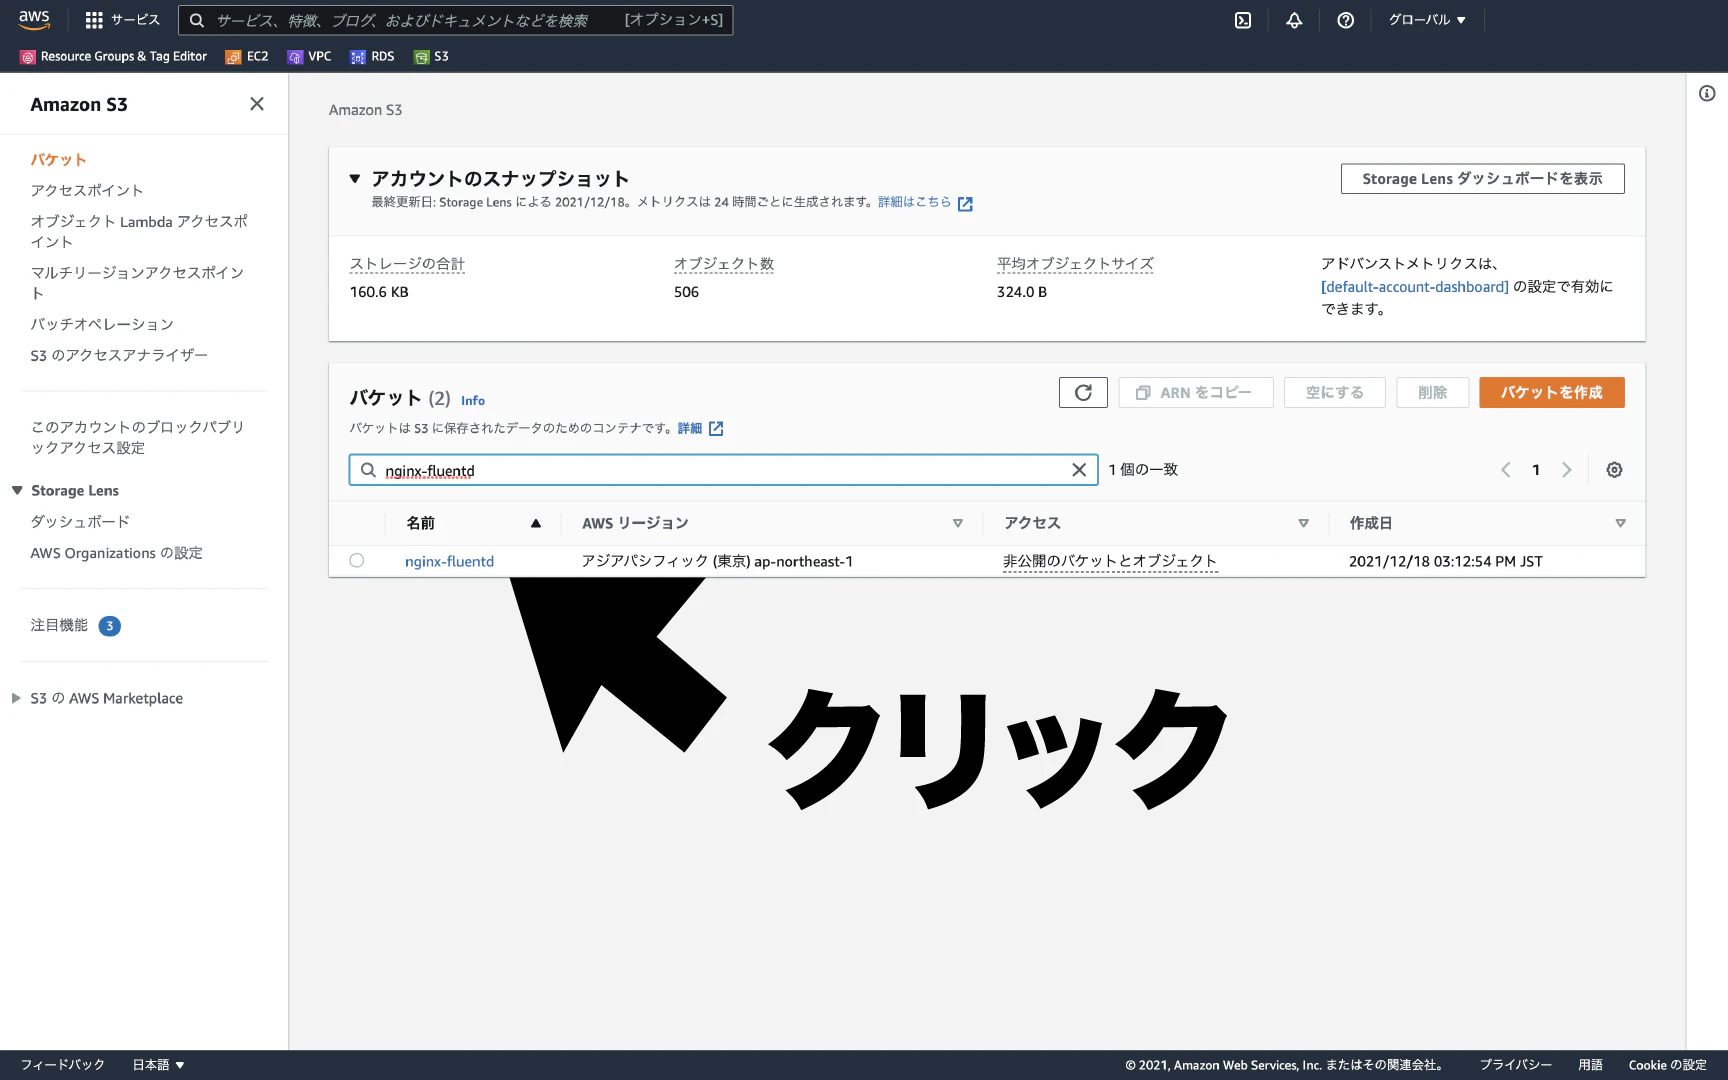The image size is (1728, 1080).
Task: Open S3 のアクセスアナライザー in sidebar
Action: pyautogui.click(x=119, y=356)
